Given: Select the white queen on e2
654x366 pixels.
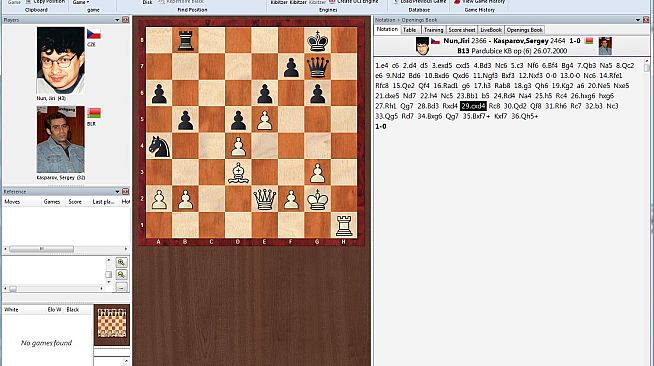Looking at the screenshot, I should 264,199.
